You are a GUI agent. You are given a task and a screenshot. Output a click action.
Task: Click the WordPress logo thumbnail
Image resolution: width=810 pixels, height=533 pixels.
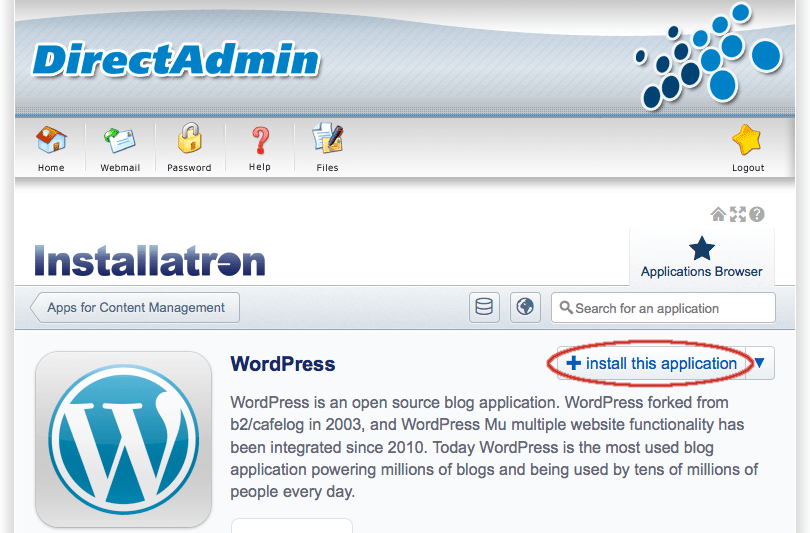coord(123,439)
